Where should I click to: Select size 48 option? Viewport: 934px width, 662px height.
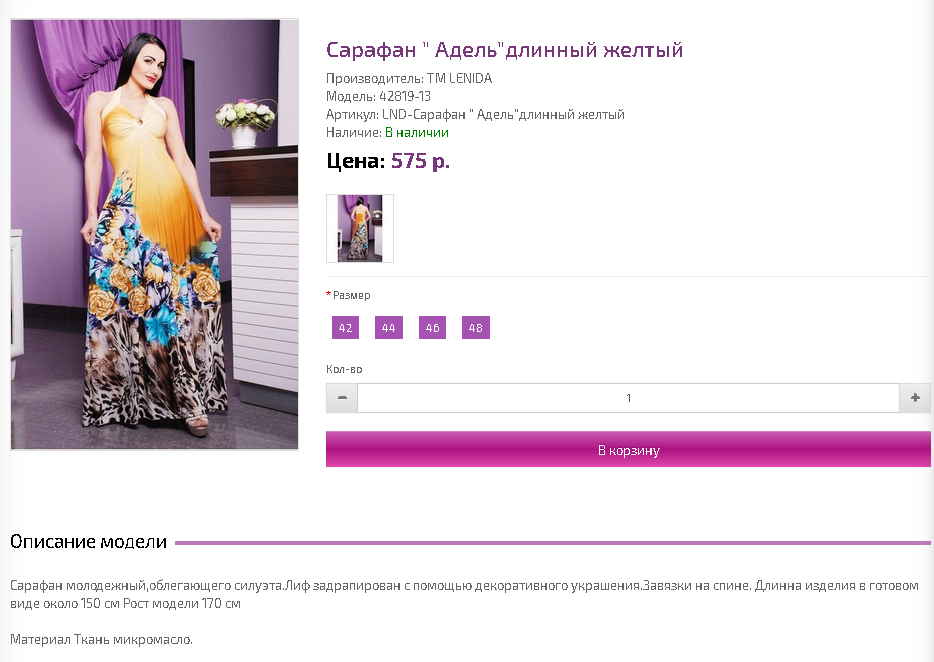(x=475, y=328)
